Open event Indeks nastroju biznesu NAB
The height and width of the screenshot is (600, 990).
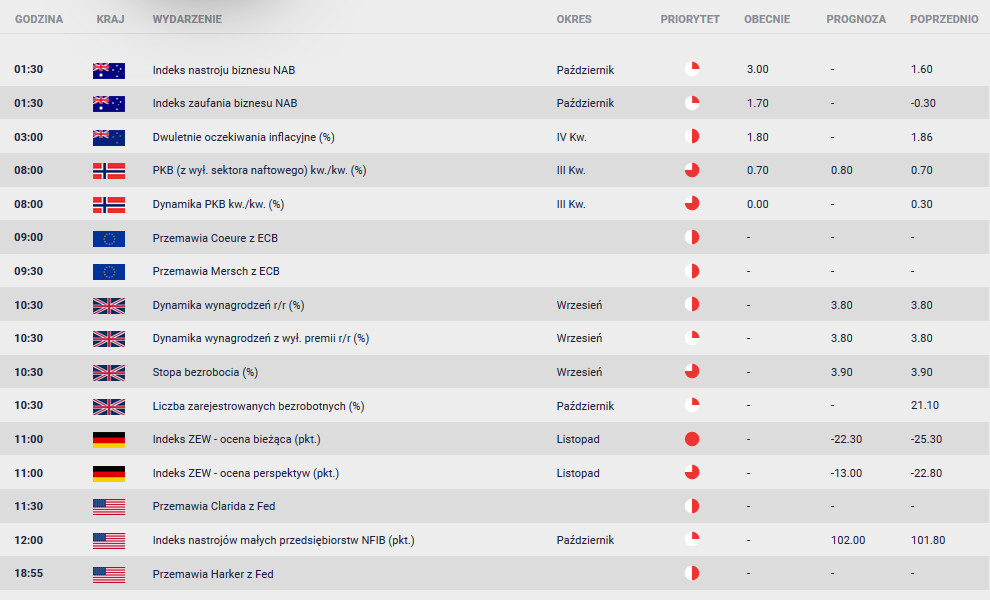coord(224,70)
